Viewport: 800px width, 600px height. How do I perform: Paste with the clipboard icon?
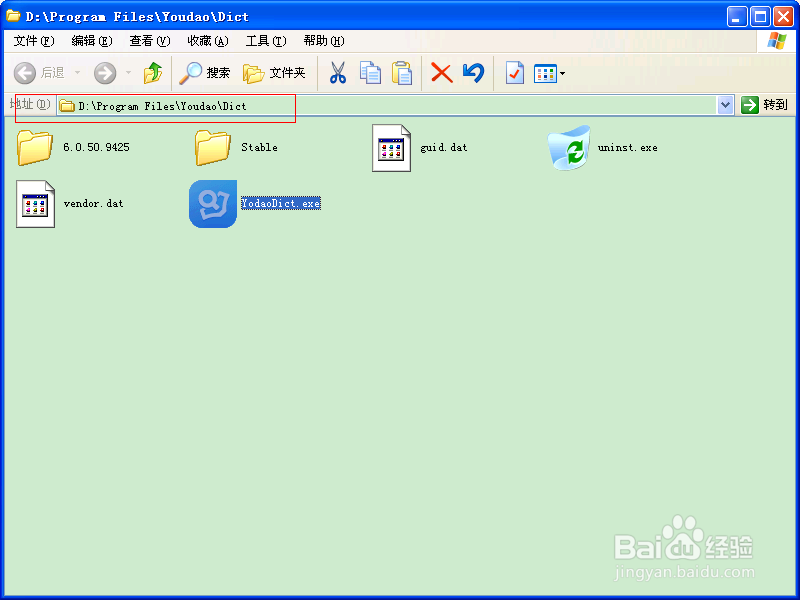tap(402, 73)
